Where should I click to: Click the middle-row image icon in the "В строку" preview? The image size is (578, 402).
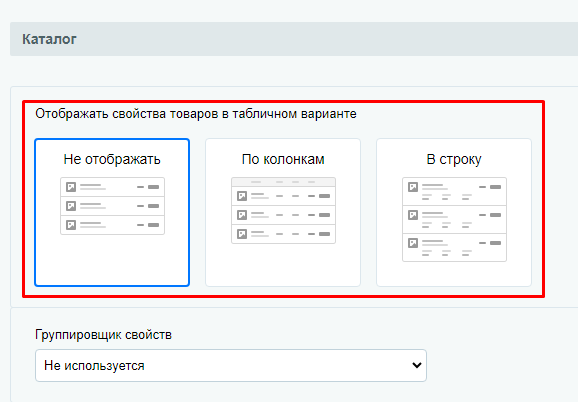pyautogui.click(x=413, y=215)
